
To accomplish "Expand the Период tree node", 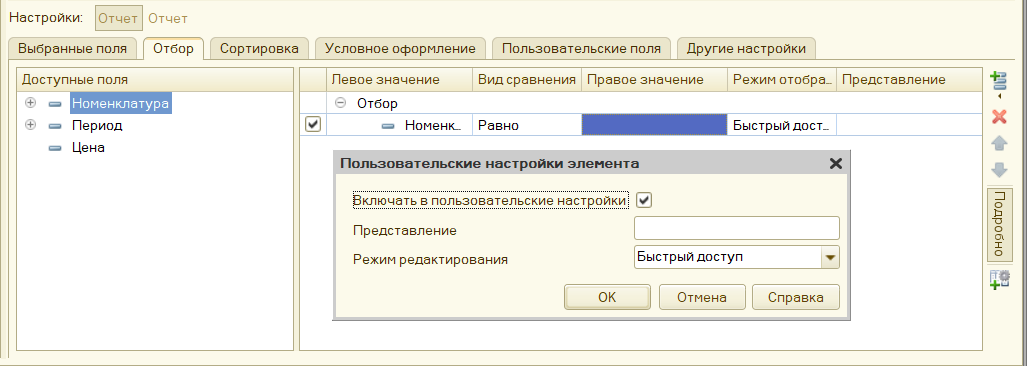I will 30,125.
